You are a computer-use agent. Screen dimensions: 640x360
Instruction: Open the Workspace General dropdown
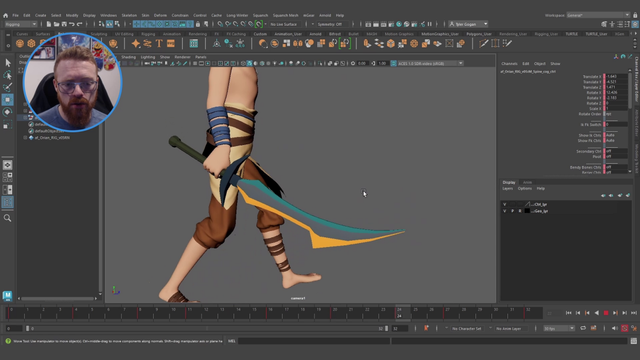(598, 15)
